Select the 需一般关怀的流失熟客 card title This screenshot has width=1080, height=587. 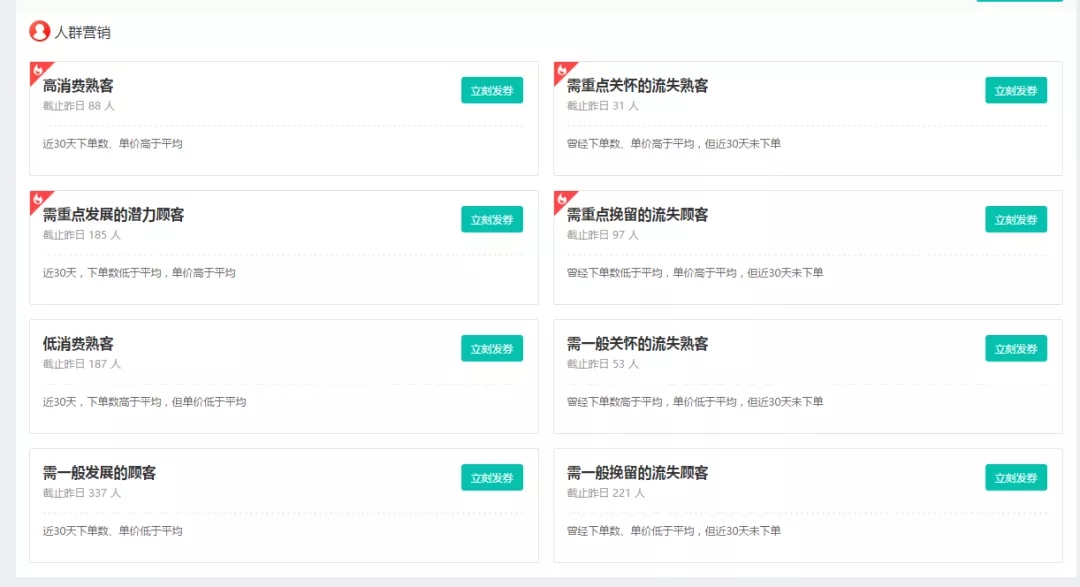pyautogui.click(x=637, y=344)
